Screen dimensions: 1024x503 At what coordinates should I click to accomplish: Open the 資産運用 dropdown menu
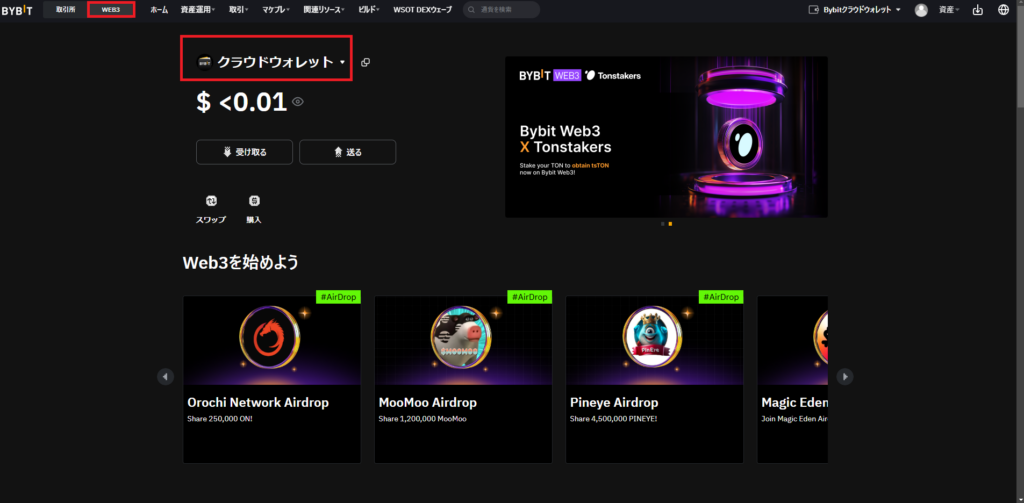pyautogui.click(x=198, y=10)
